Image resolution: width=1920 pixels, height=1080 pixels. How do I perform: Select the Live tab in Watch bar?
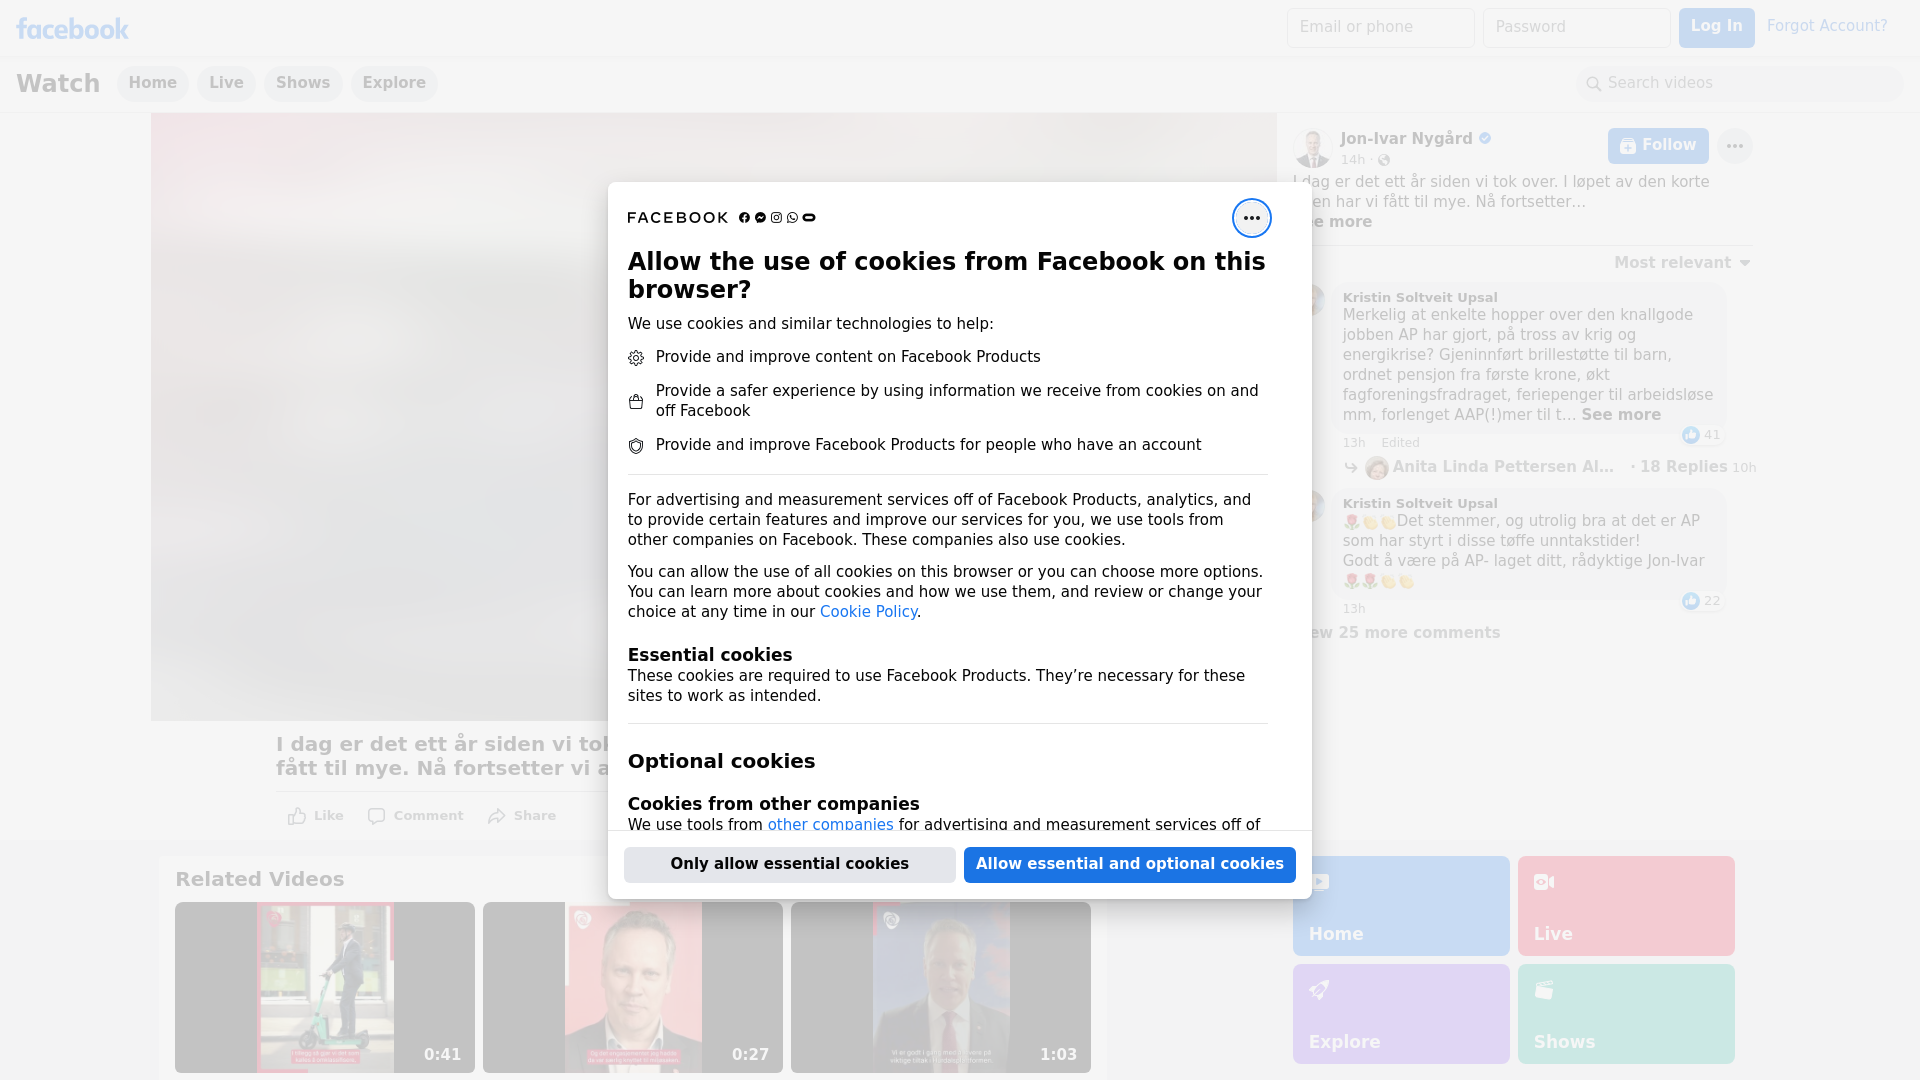coord(226,83)
